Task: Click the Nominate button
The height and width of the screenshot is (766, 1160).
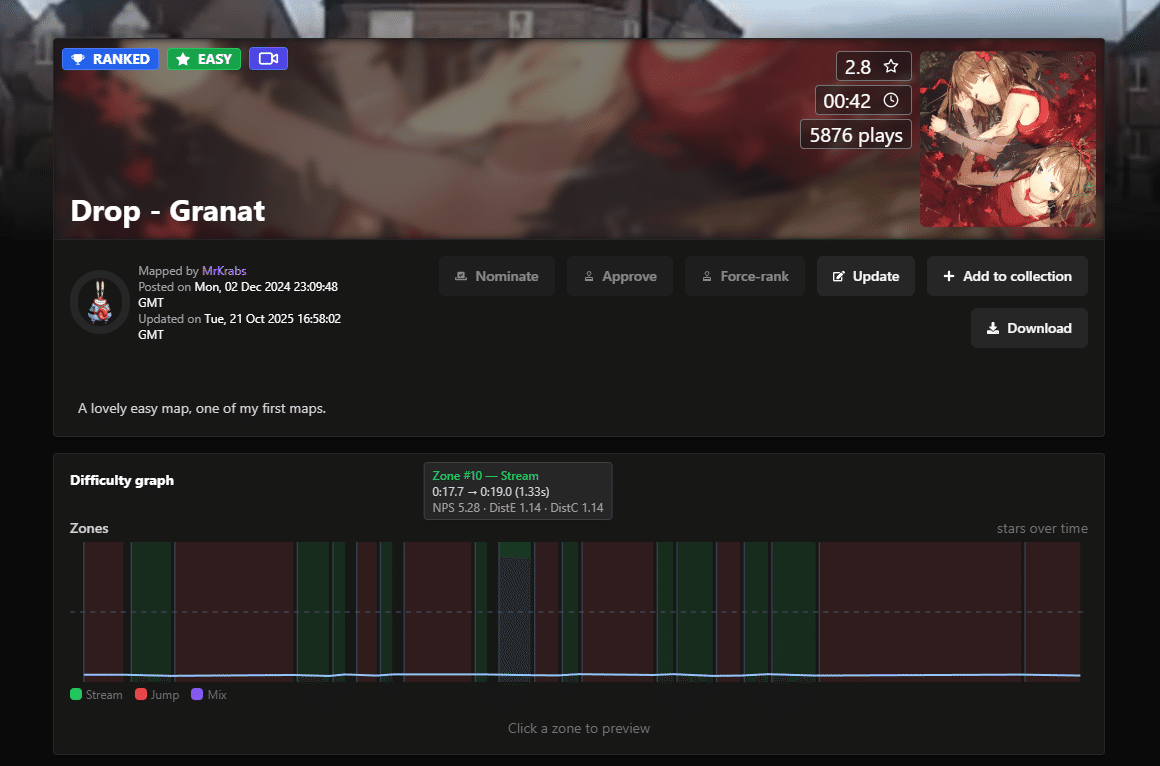Action: point(496,276)
